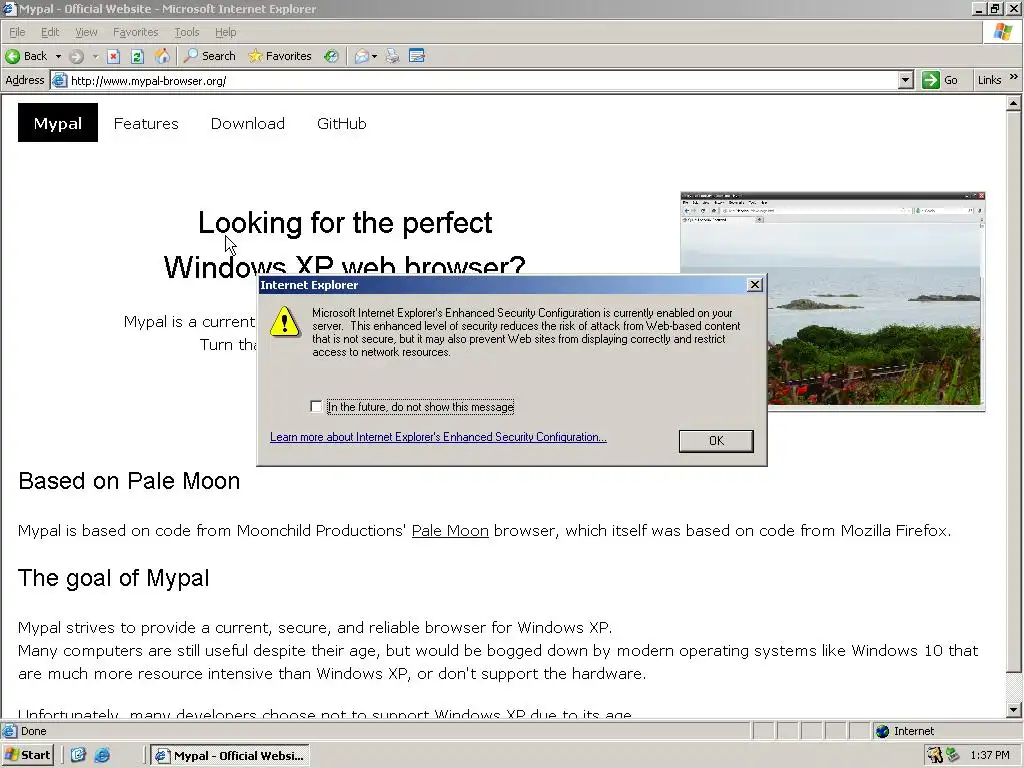Click the security keys tray icon
Image resolution: width=1024 pixels, height=768 pixels.
coord(935,755)
